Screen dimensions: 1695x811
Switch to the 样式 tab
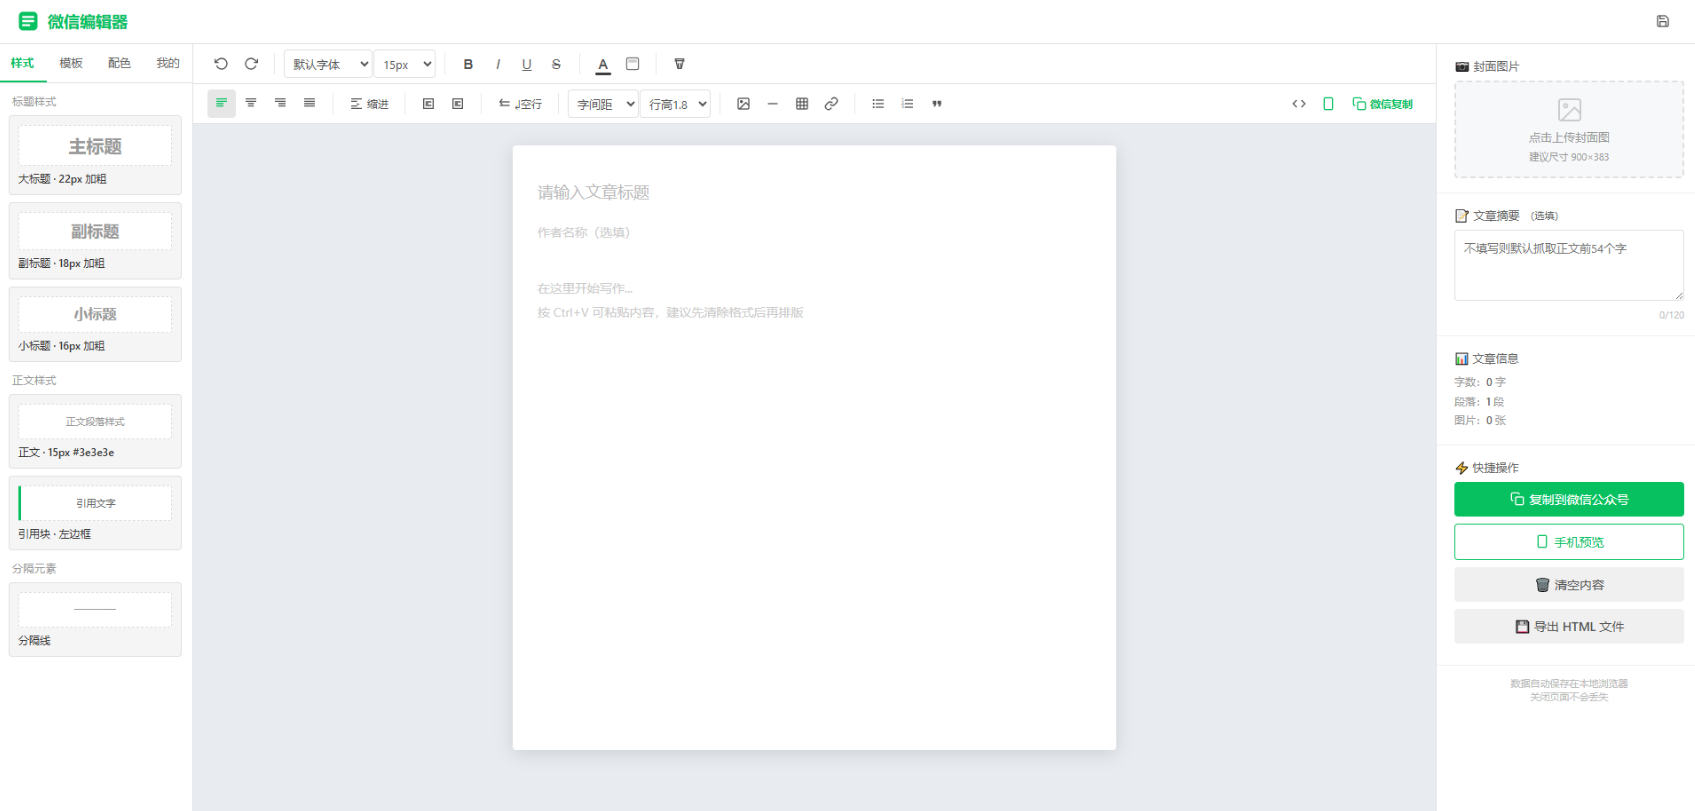coord(22,63)
